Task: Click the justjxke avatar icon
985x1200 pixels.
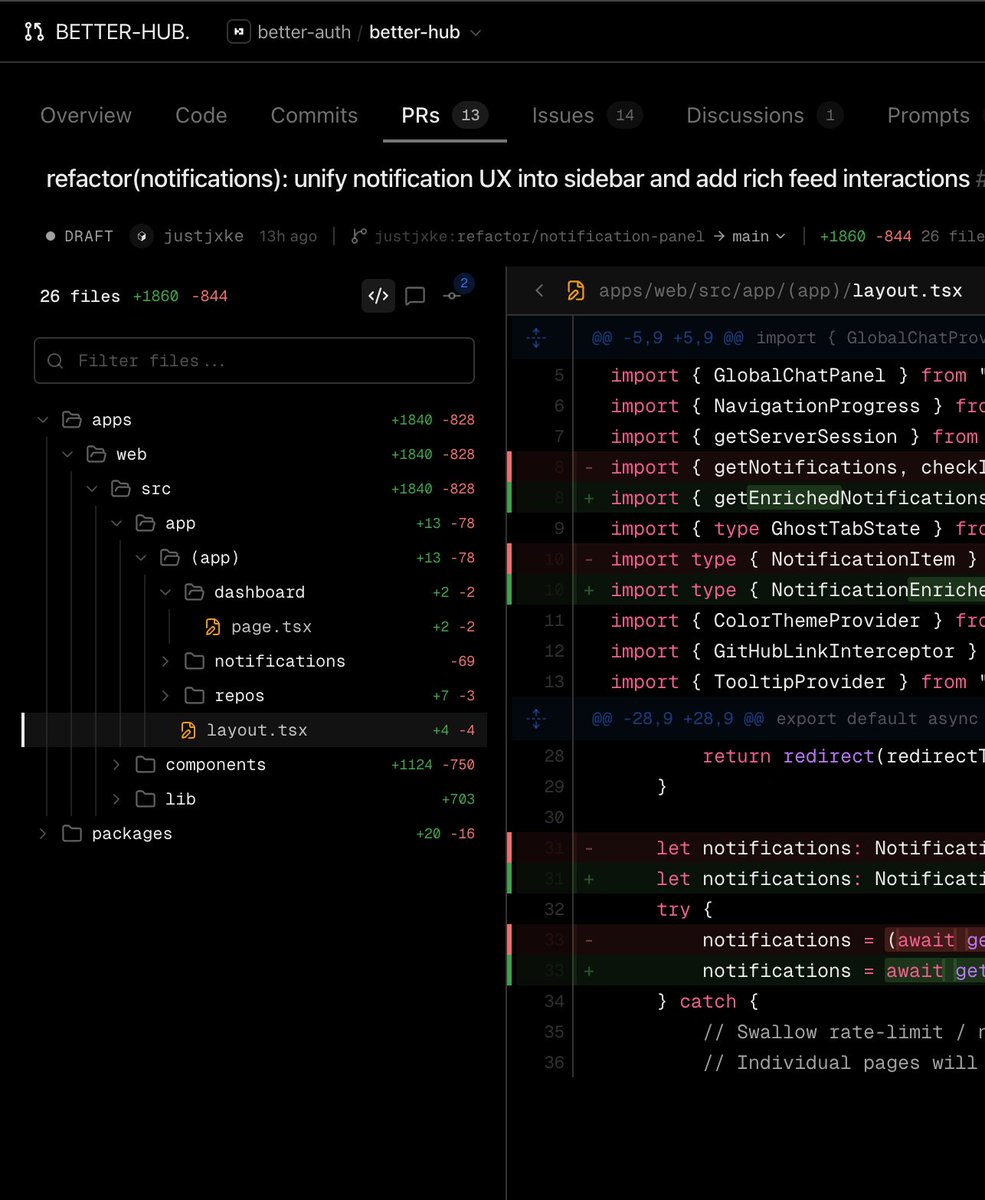Action: point(144,236)
